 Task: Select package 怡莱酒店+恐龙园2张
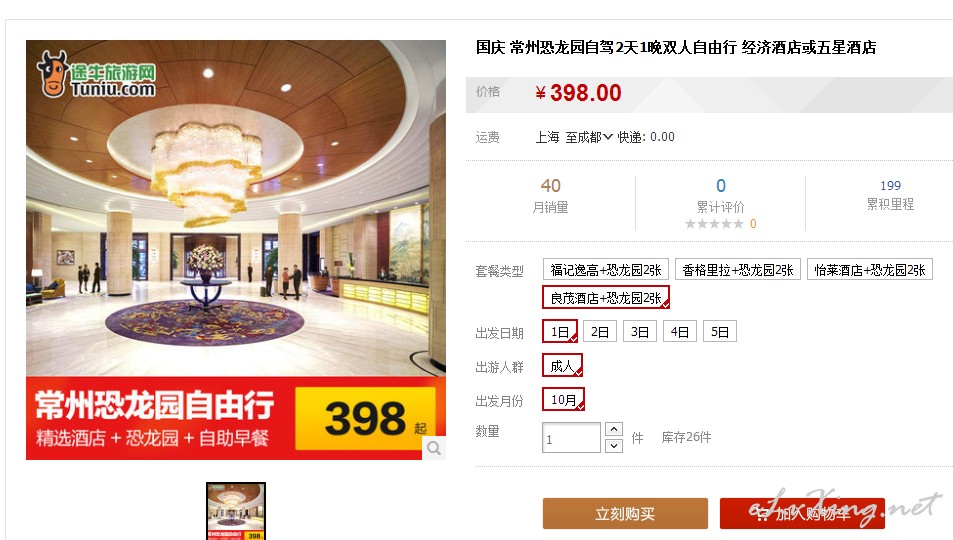click(x=870, y=269)
